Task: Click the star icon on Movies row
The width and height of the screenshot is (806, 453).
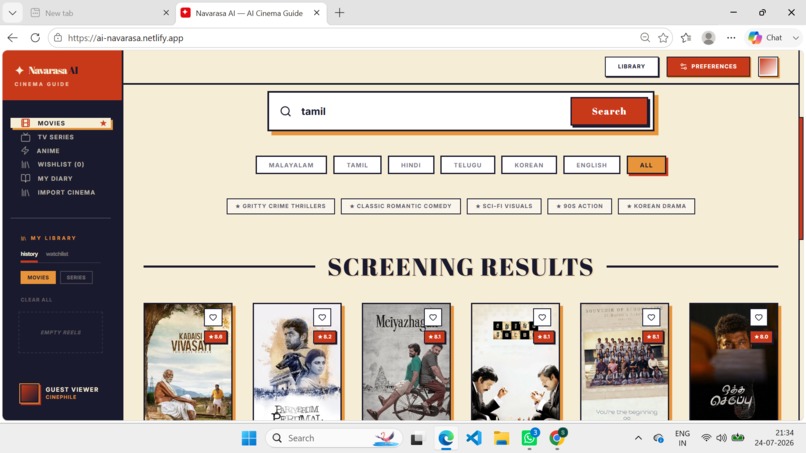Action: [103, 123]
